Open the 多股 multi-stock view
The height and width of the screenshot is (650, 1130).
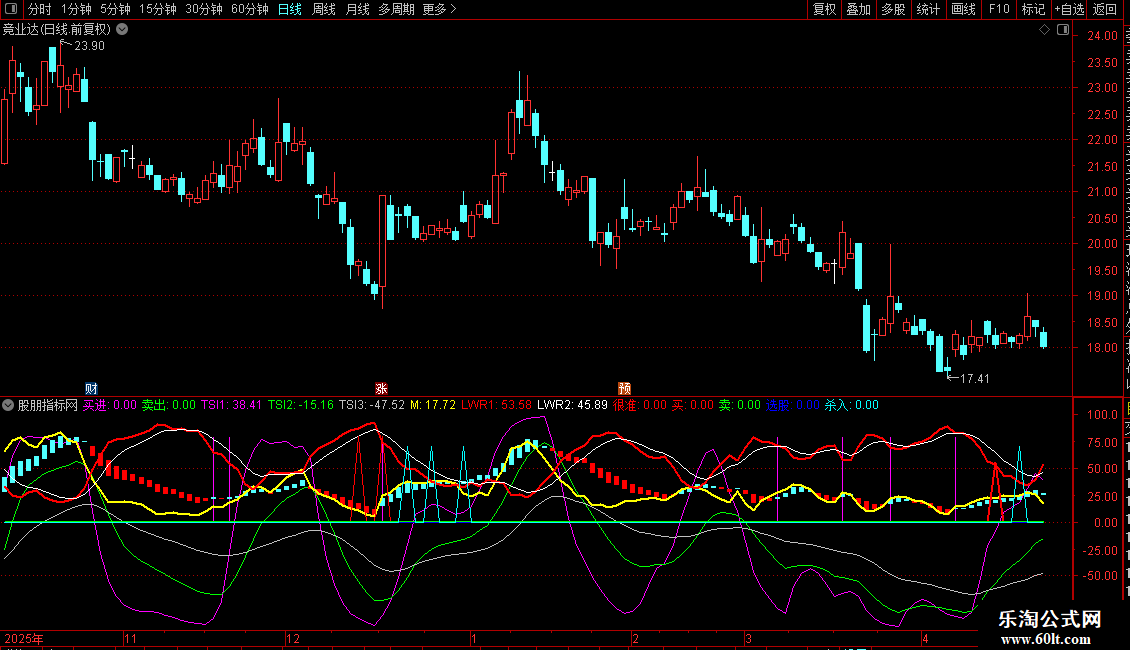(893, 9)
